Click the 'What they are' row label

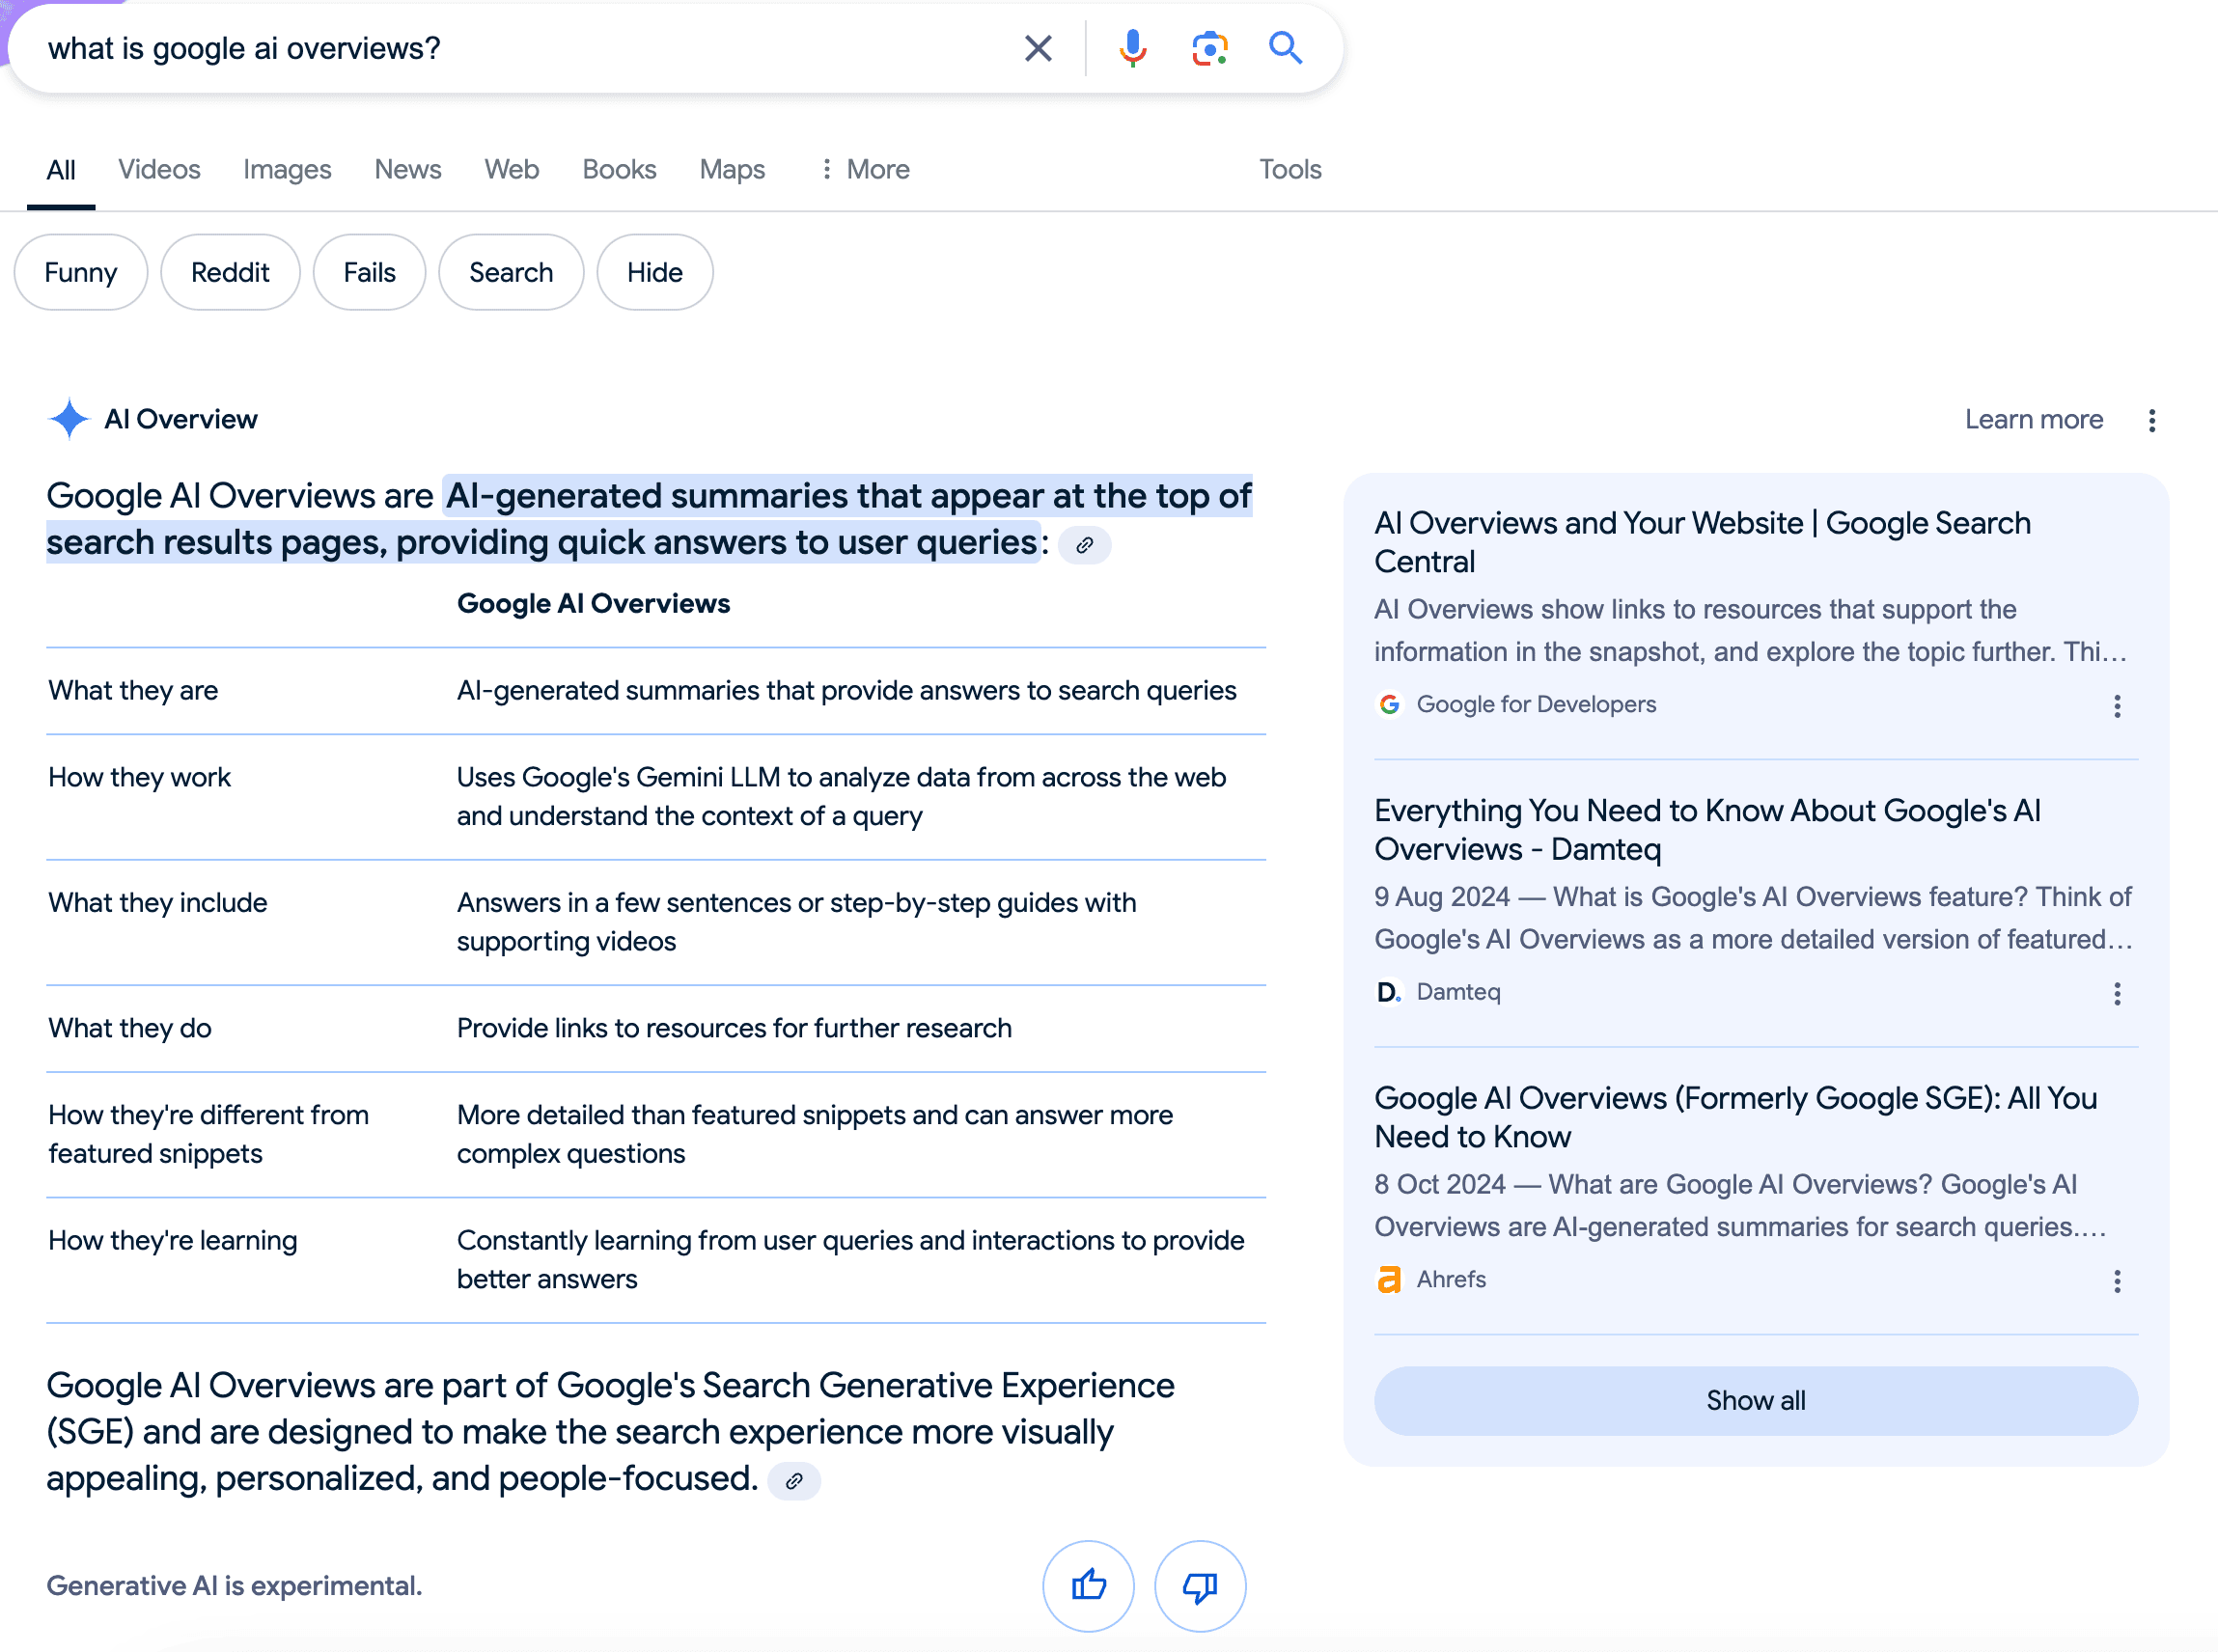[x=133, y=691]
